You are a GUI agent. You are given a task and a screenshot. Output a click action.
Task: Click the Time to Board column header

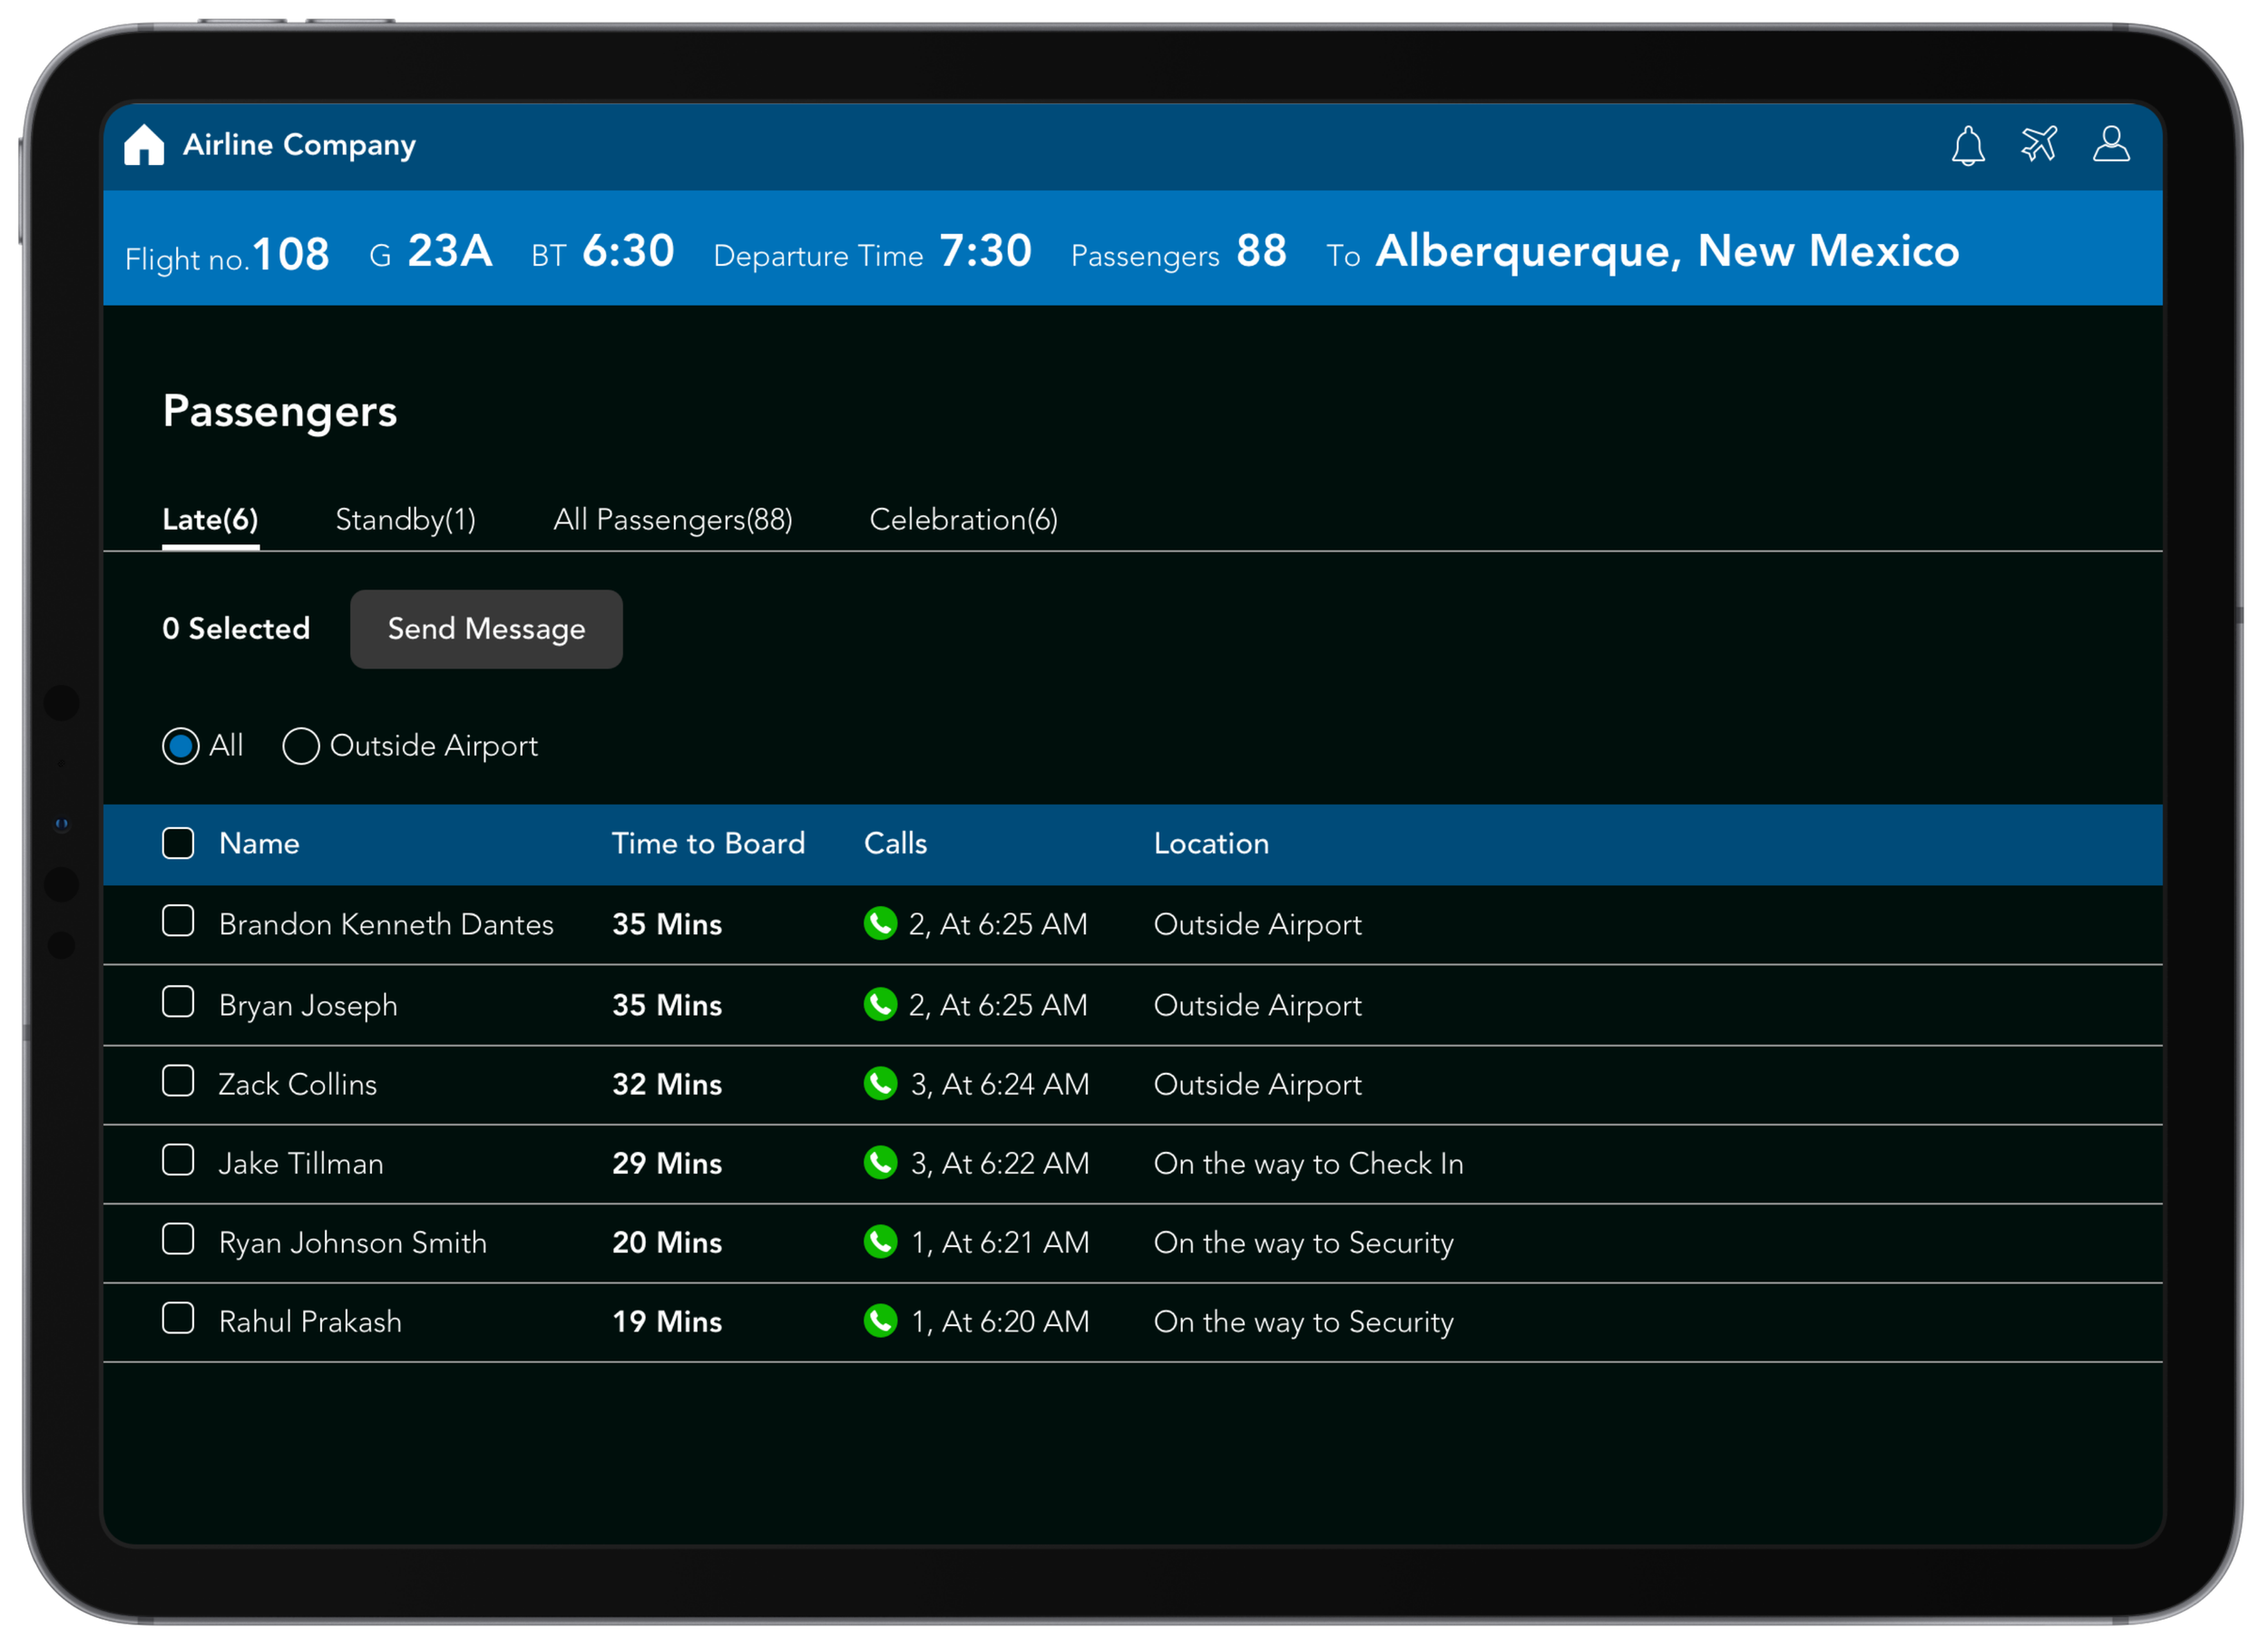point(708,843)
